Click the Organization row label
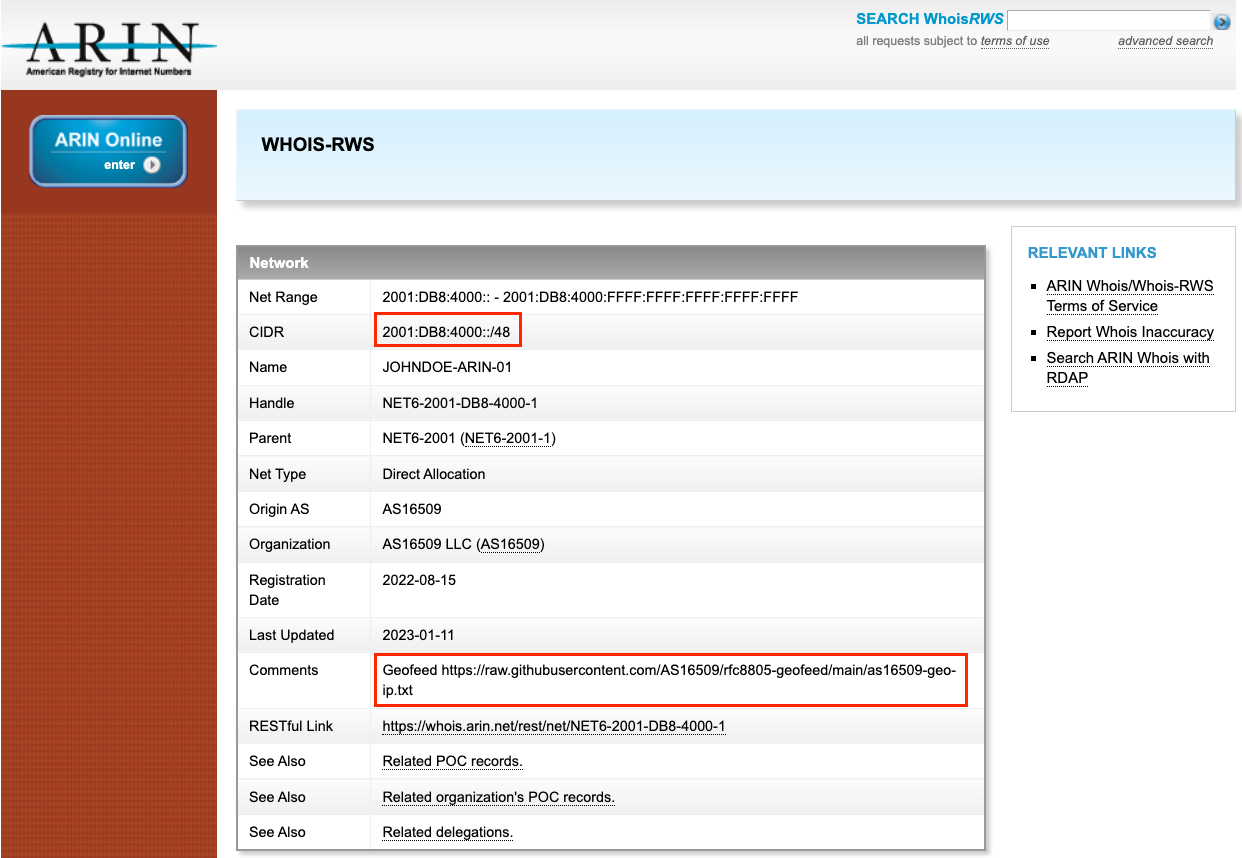Image resolution: width=1242 pixels, height=858 pixels. point(290,544)
